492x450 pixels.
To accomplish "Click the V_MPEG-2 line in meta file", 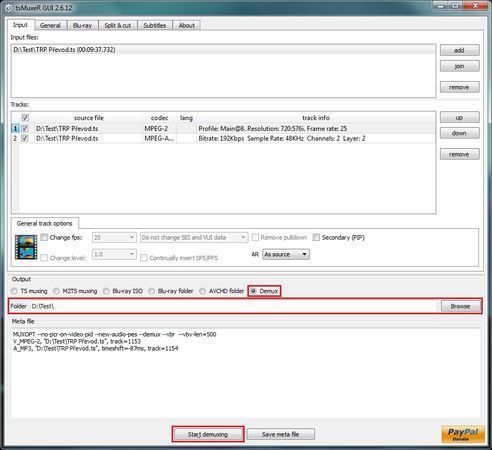I will [x=77, y=341].
